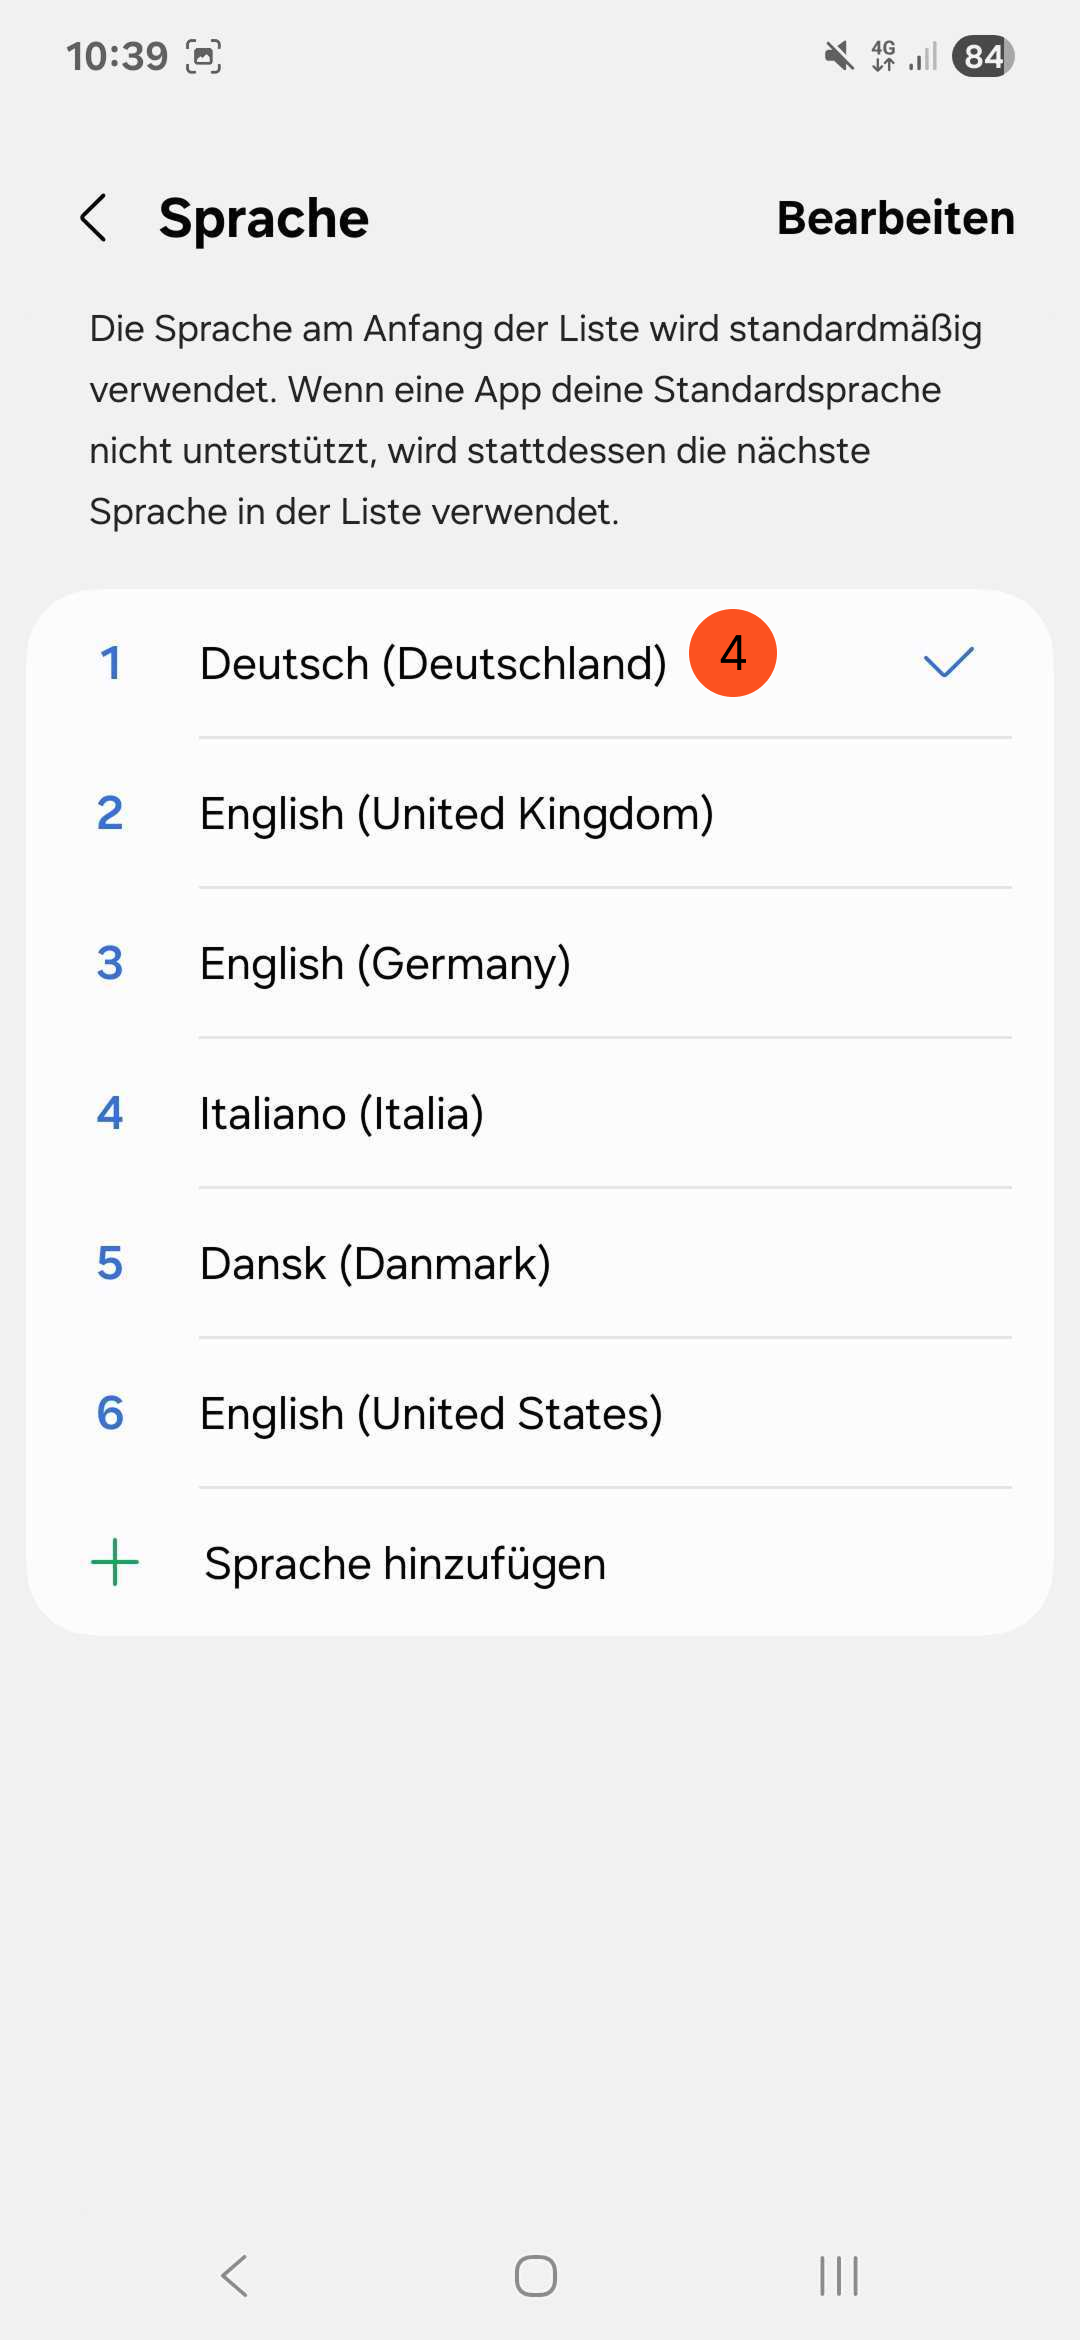The height and width of the screenshot is (2340, 1080).
Task: Tap the checkmark beside Deutsch (Deutschland)
Action: tap(948, 662)
